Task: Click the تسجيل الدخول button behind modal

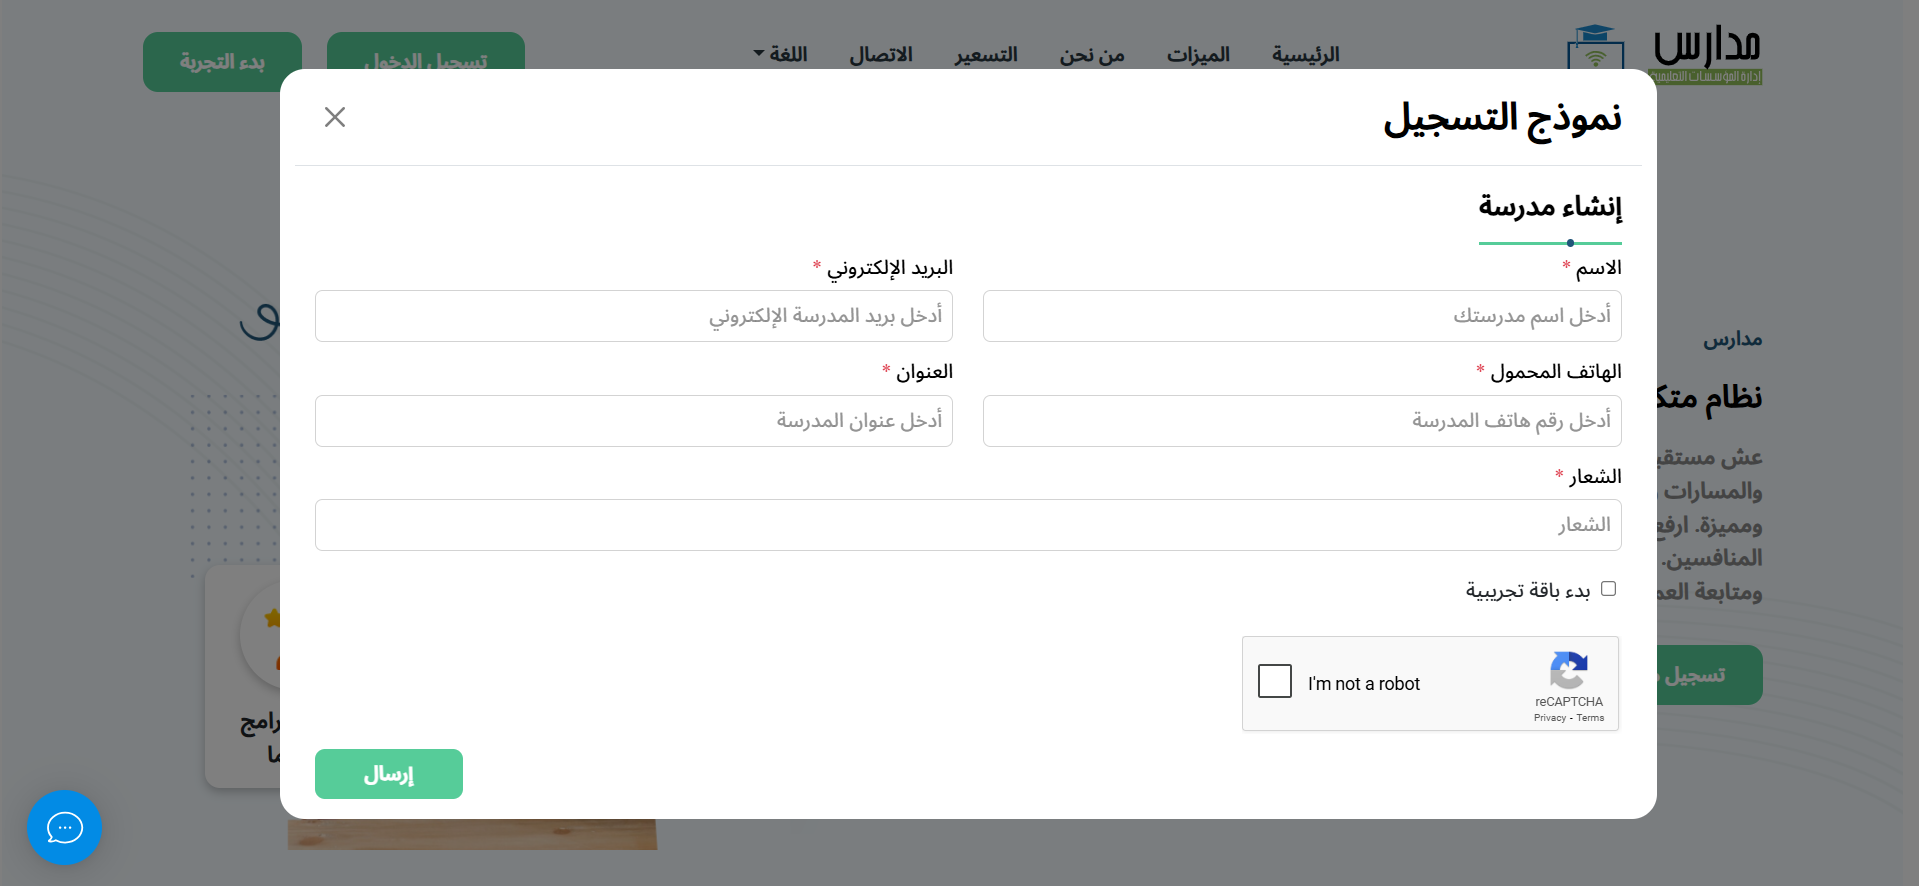Action: [426, 51]
